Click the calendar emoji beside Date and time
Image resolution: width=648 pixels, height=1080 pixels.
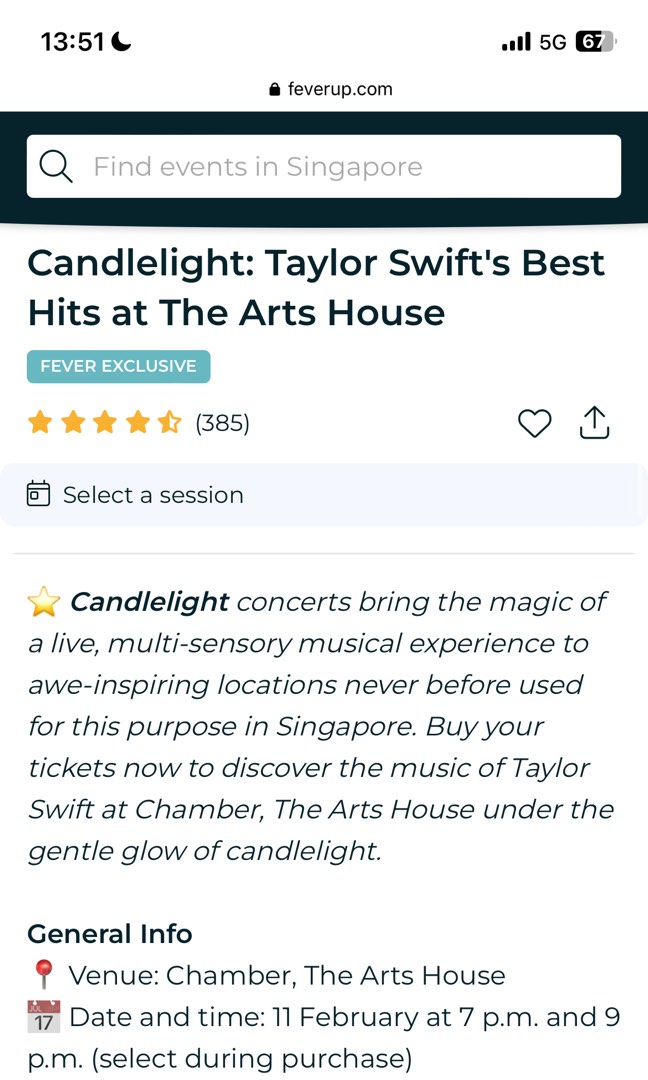43,1017
